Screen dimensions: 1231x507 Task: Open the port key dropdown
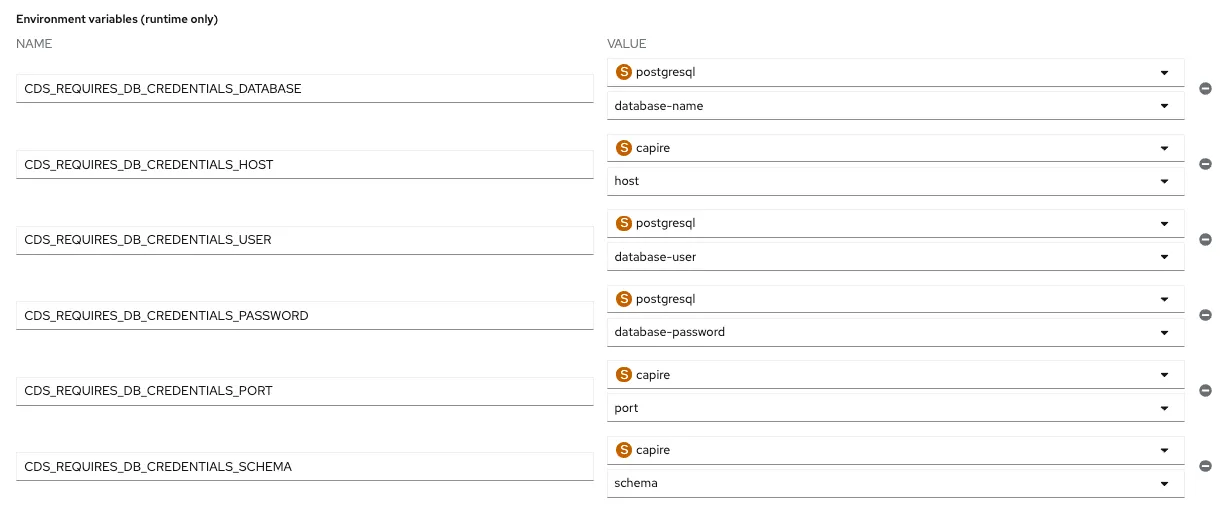click(895, 408)
